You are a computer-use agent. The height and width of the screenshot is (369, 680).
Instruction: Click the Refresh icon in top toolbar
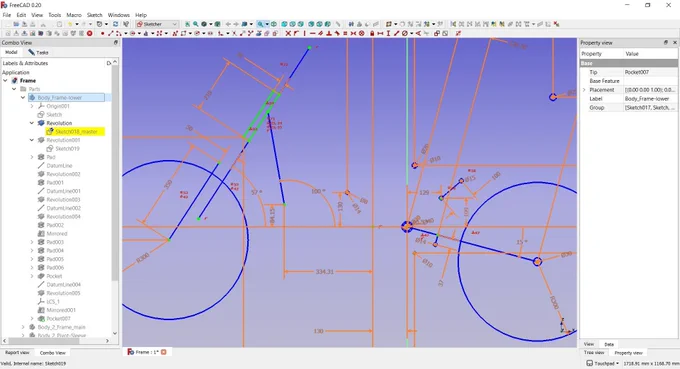coord(115,24)
